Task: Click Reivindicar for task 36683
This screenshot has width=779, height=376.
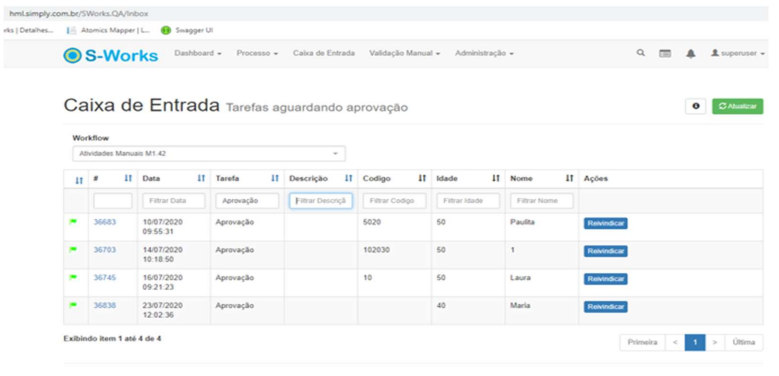Action: (x=605, y=224)
